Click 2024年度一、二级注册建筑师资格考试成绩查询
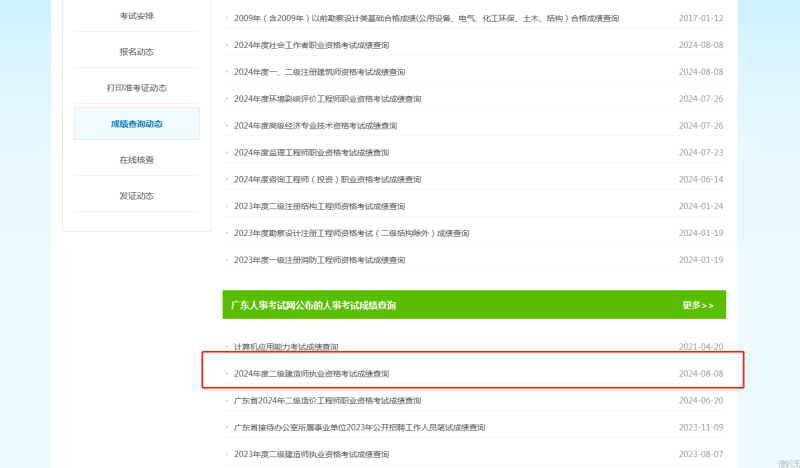The height and width of the screenshot is (468, 800). (x=319, y=73)
